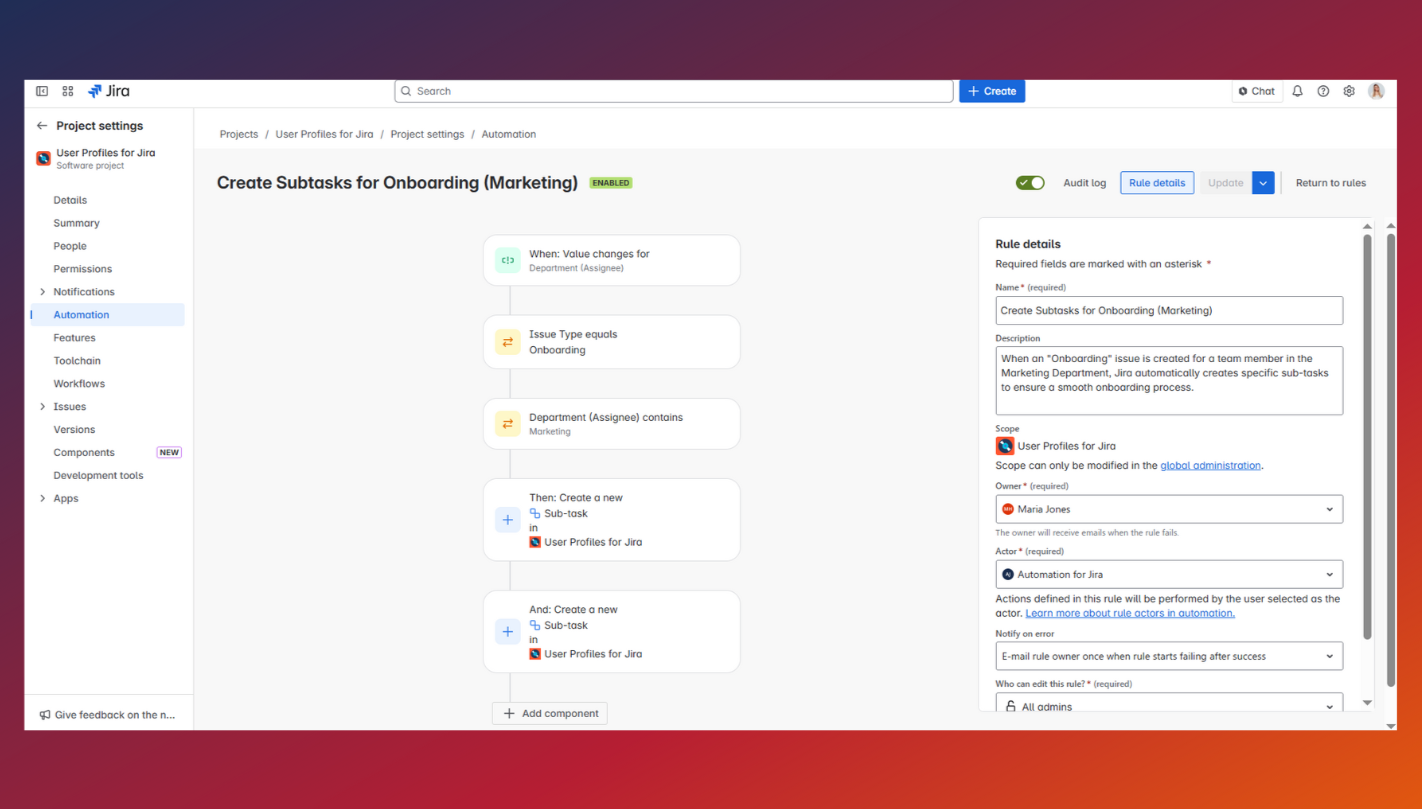The image size is (1422, 809).
Task: Click Project settings in the breadcrumb
Action: 427,134
